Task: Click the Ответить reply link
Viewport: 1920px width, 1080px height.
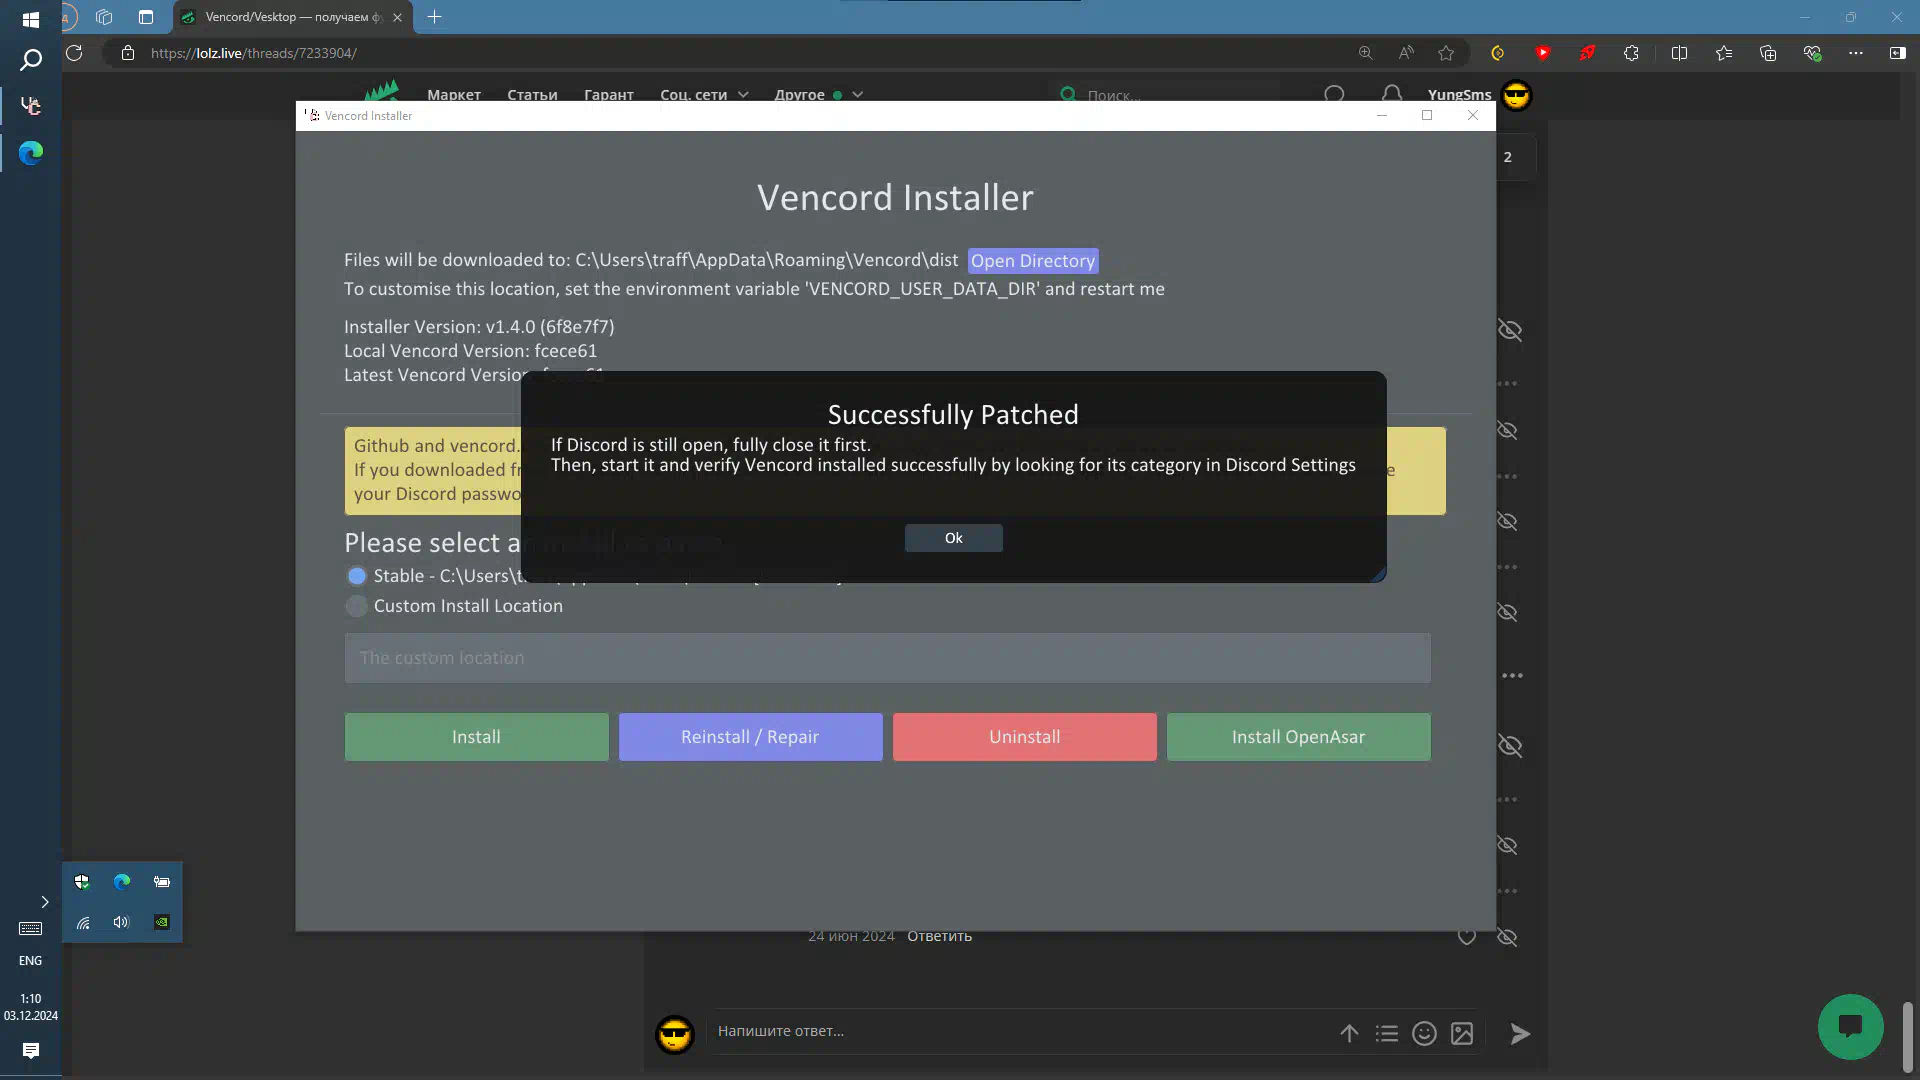Action: pos(939,936)
